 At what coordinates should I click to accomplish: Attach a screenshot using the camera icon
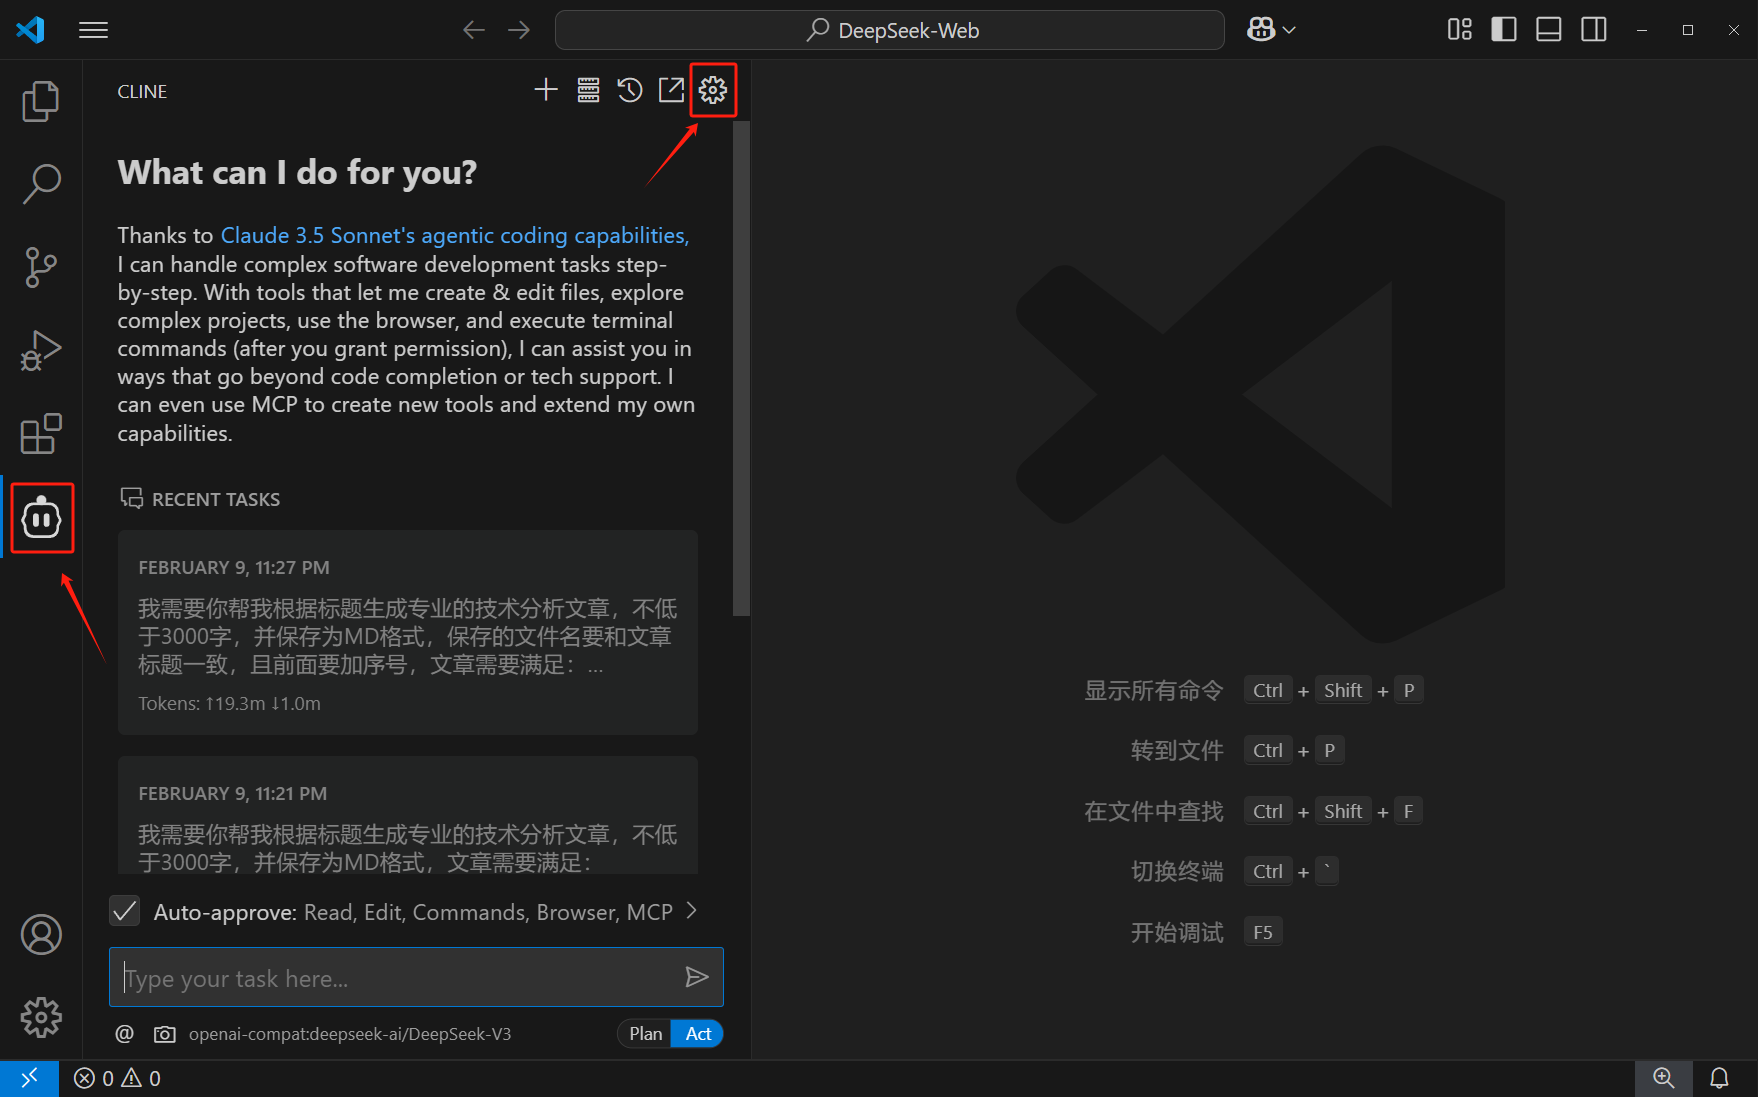point(165,1033)
